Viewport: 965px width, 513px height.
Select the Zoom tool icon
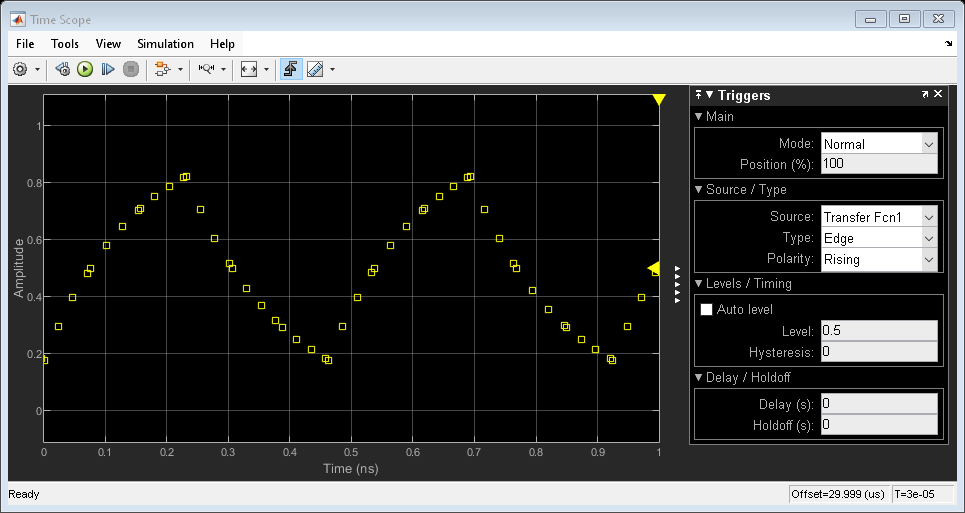205,69
